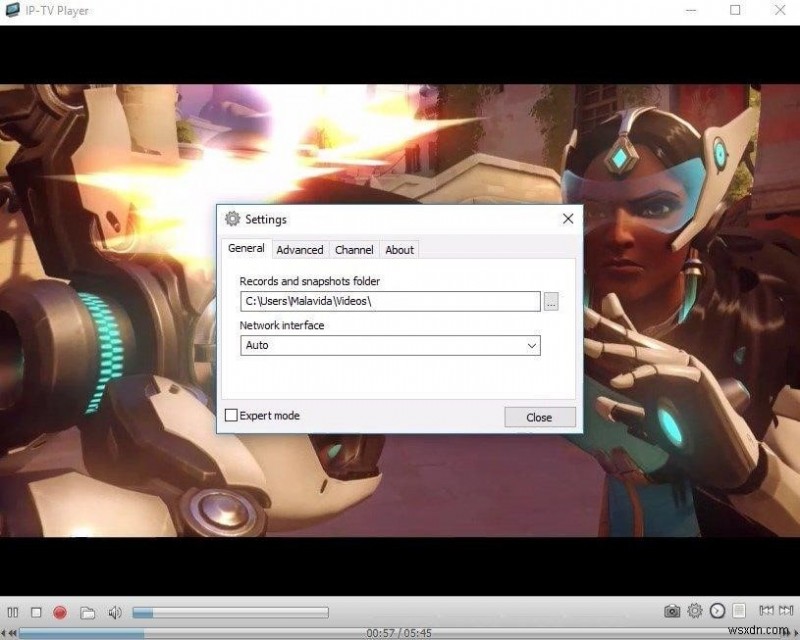The height and width of the screenshot is (640, 800).
Task: Take a snapshot using the camera icon
Action: (671, 611)
